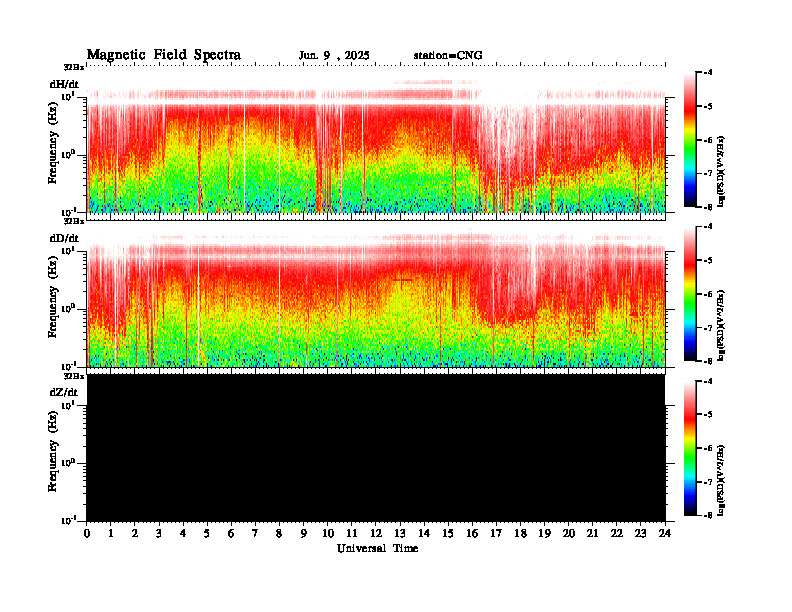Click the hour 11 tick label on the time axis
Screen dimensions: 792x612
click(352, 534)
